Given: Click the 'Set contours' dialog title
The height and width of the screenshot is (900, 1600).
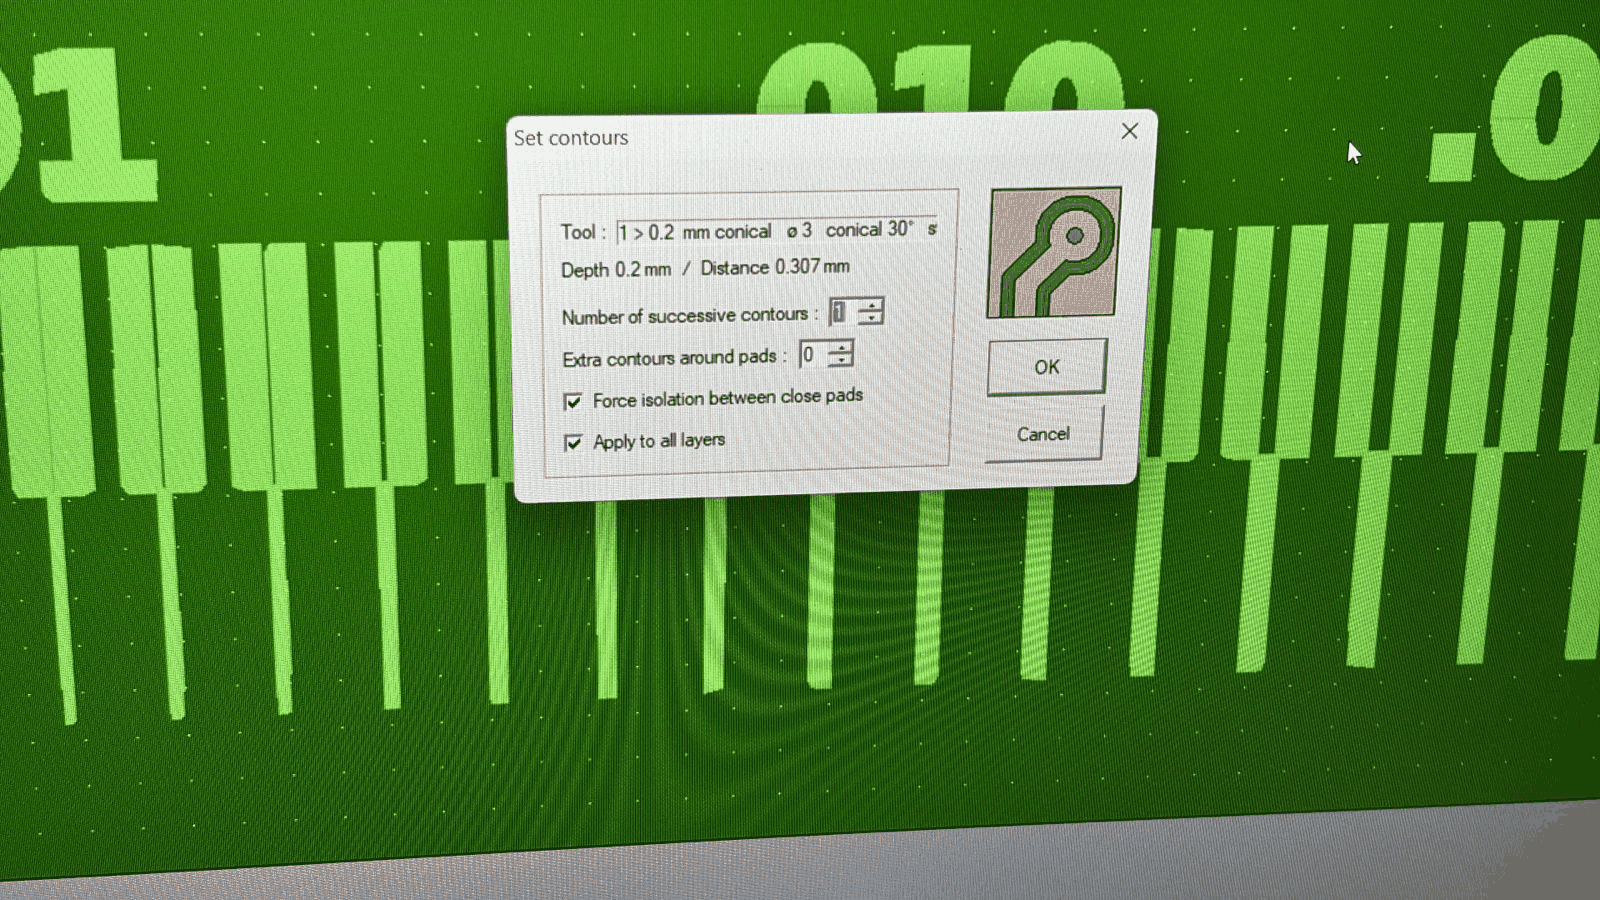Looking at the screenshot, I should tap(571, 138).
